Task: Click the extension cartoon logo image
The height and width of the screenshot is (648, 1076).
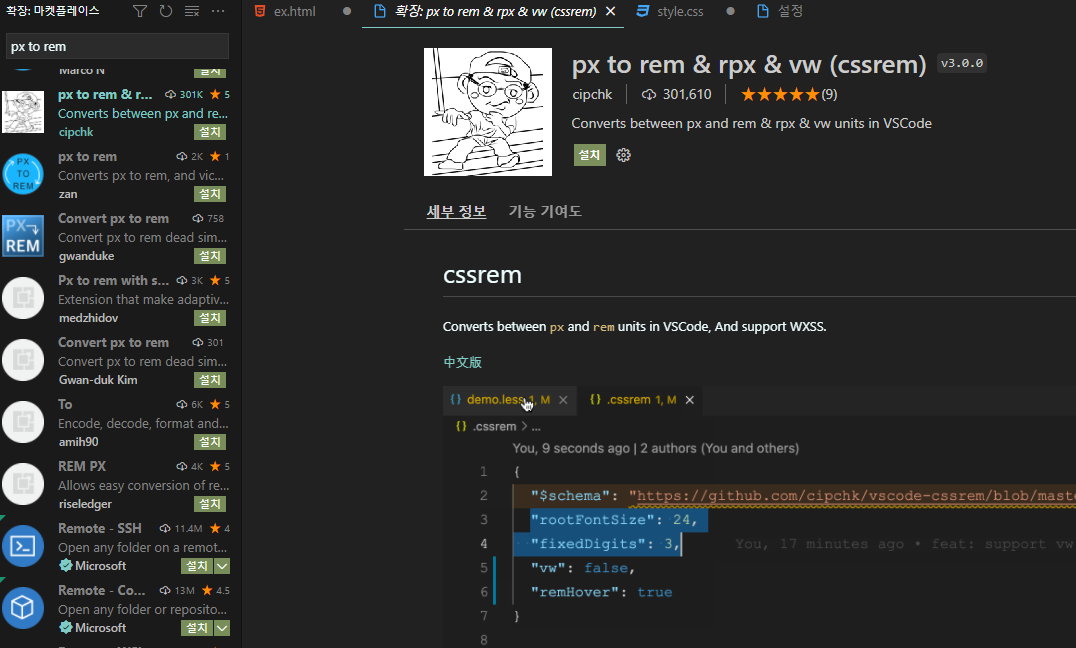Action: tap(488, 112)
